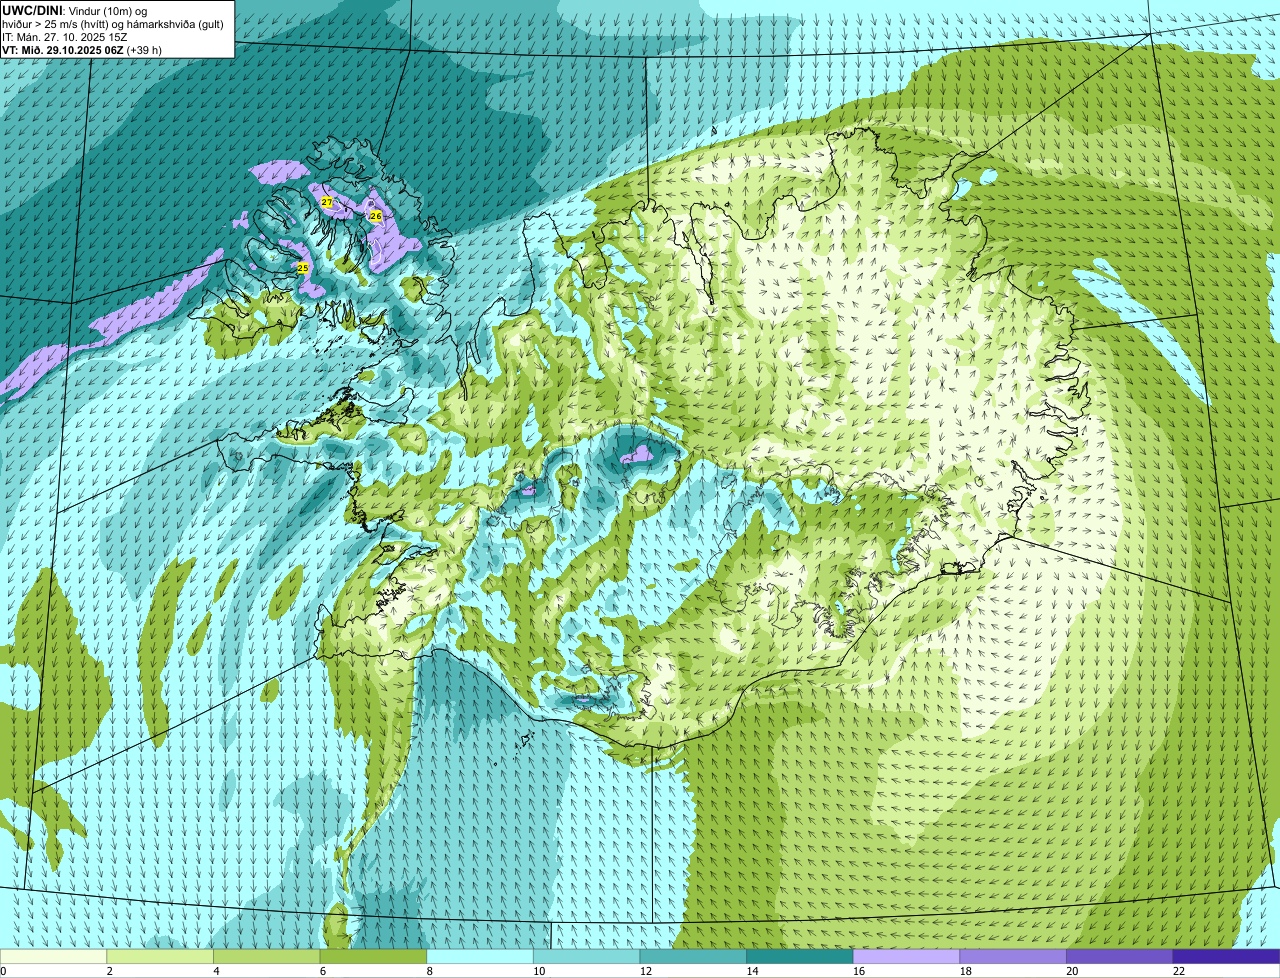
Task: Click the yellow gust label 26
Action: tap(376, 216)
